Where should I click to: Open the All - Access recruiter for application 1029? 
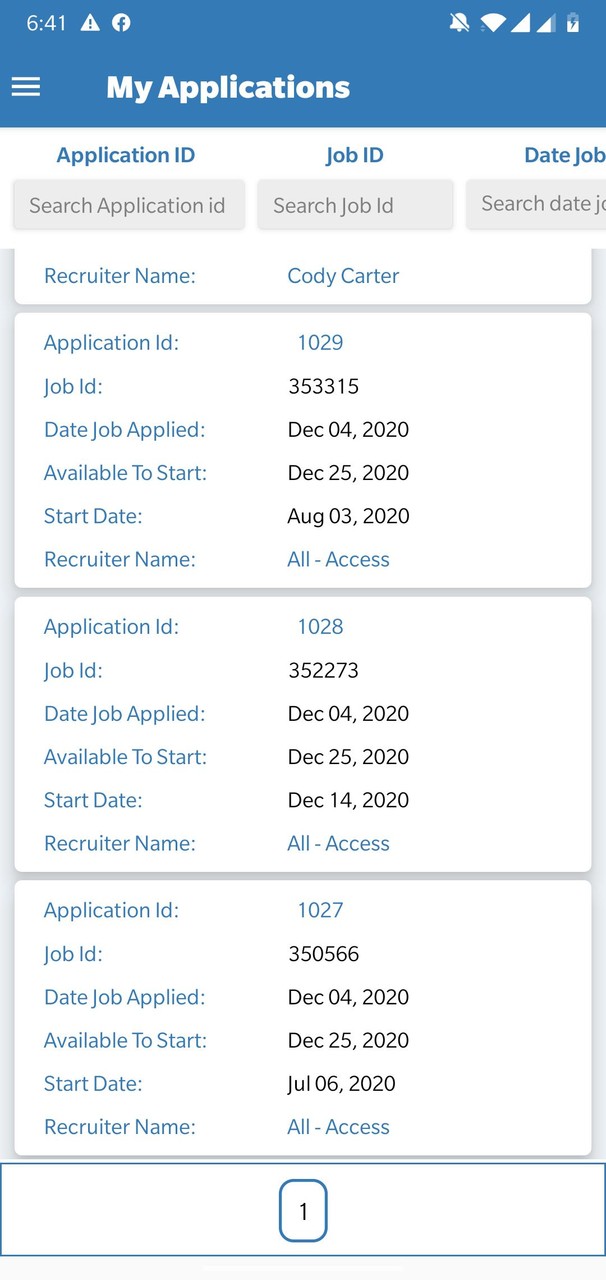pyautogui.click(x=338, y=559)
